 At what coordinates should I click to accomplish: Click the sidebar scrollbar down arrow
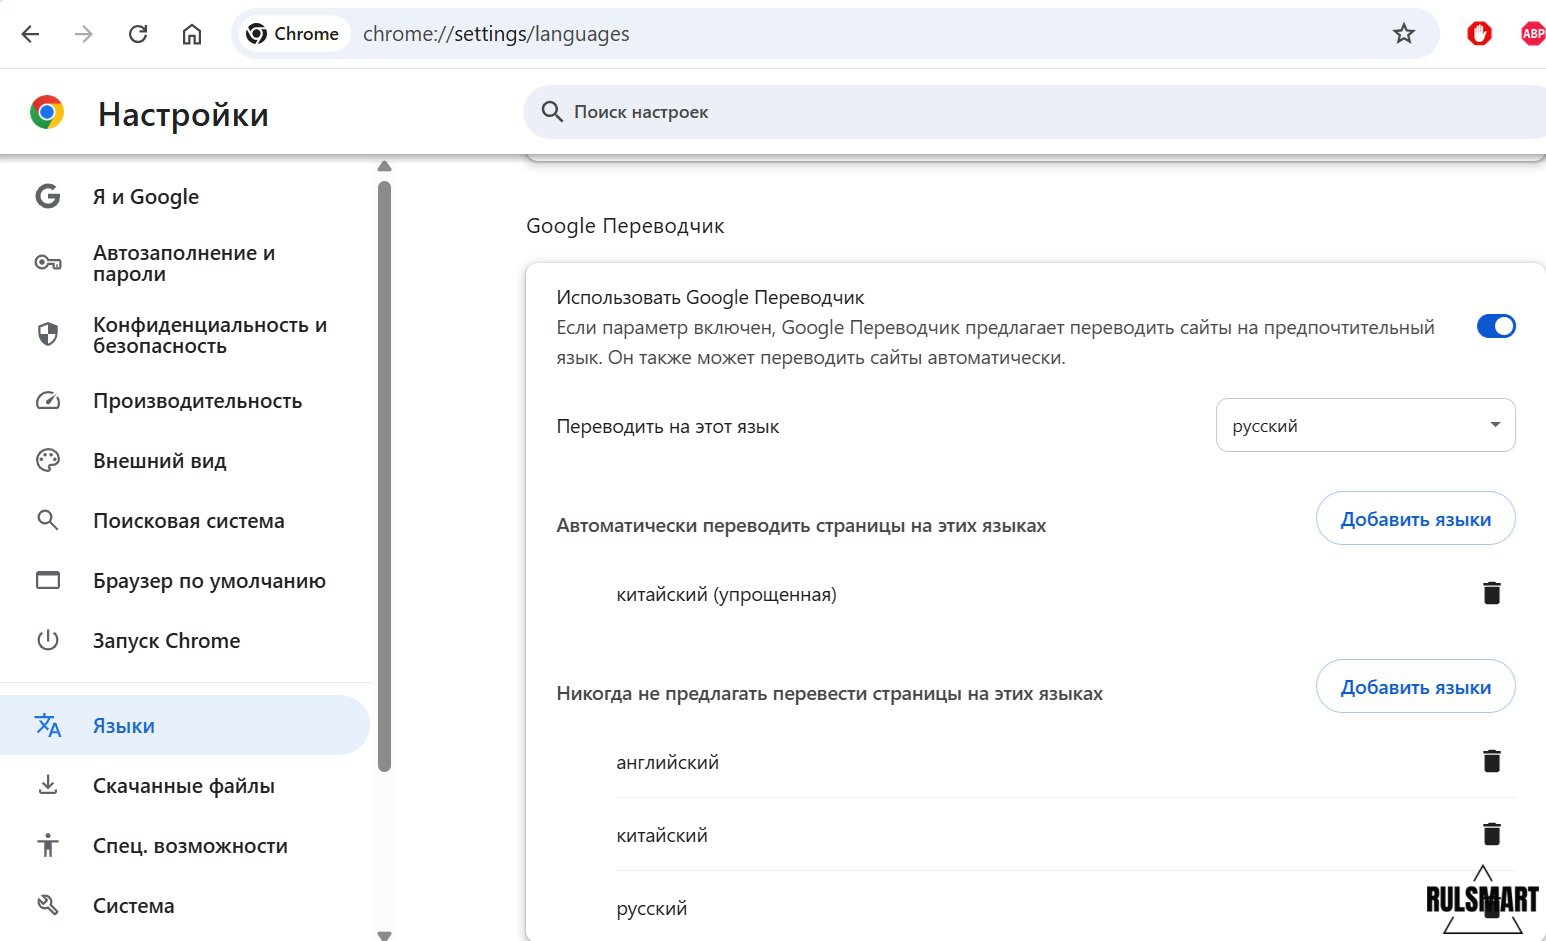tap(384, 935)
